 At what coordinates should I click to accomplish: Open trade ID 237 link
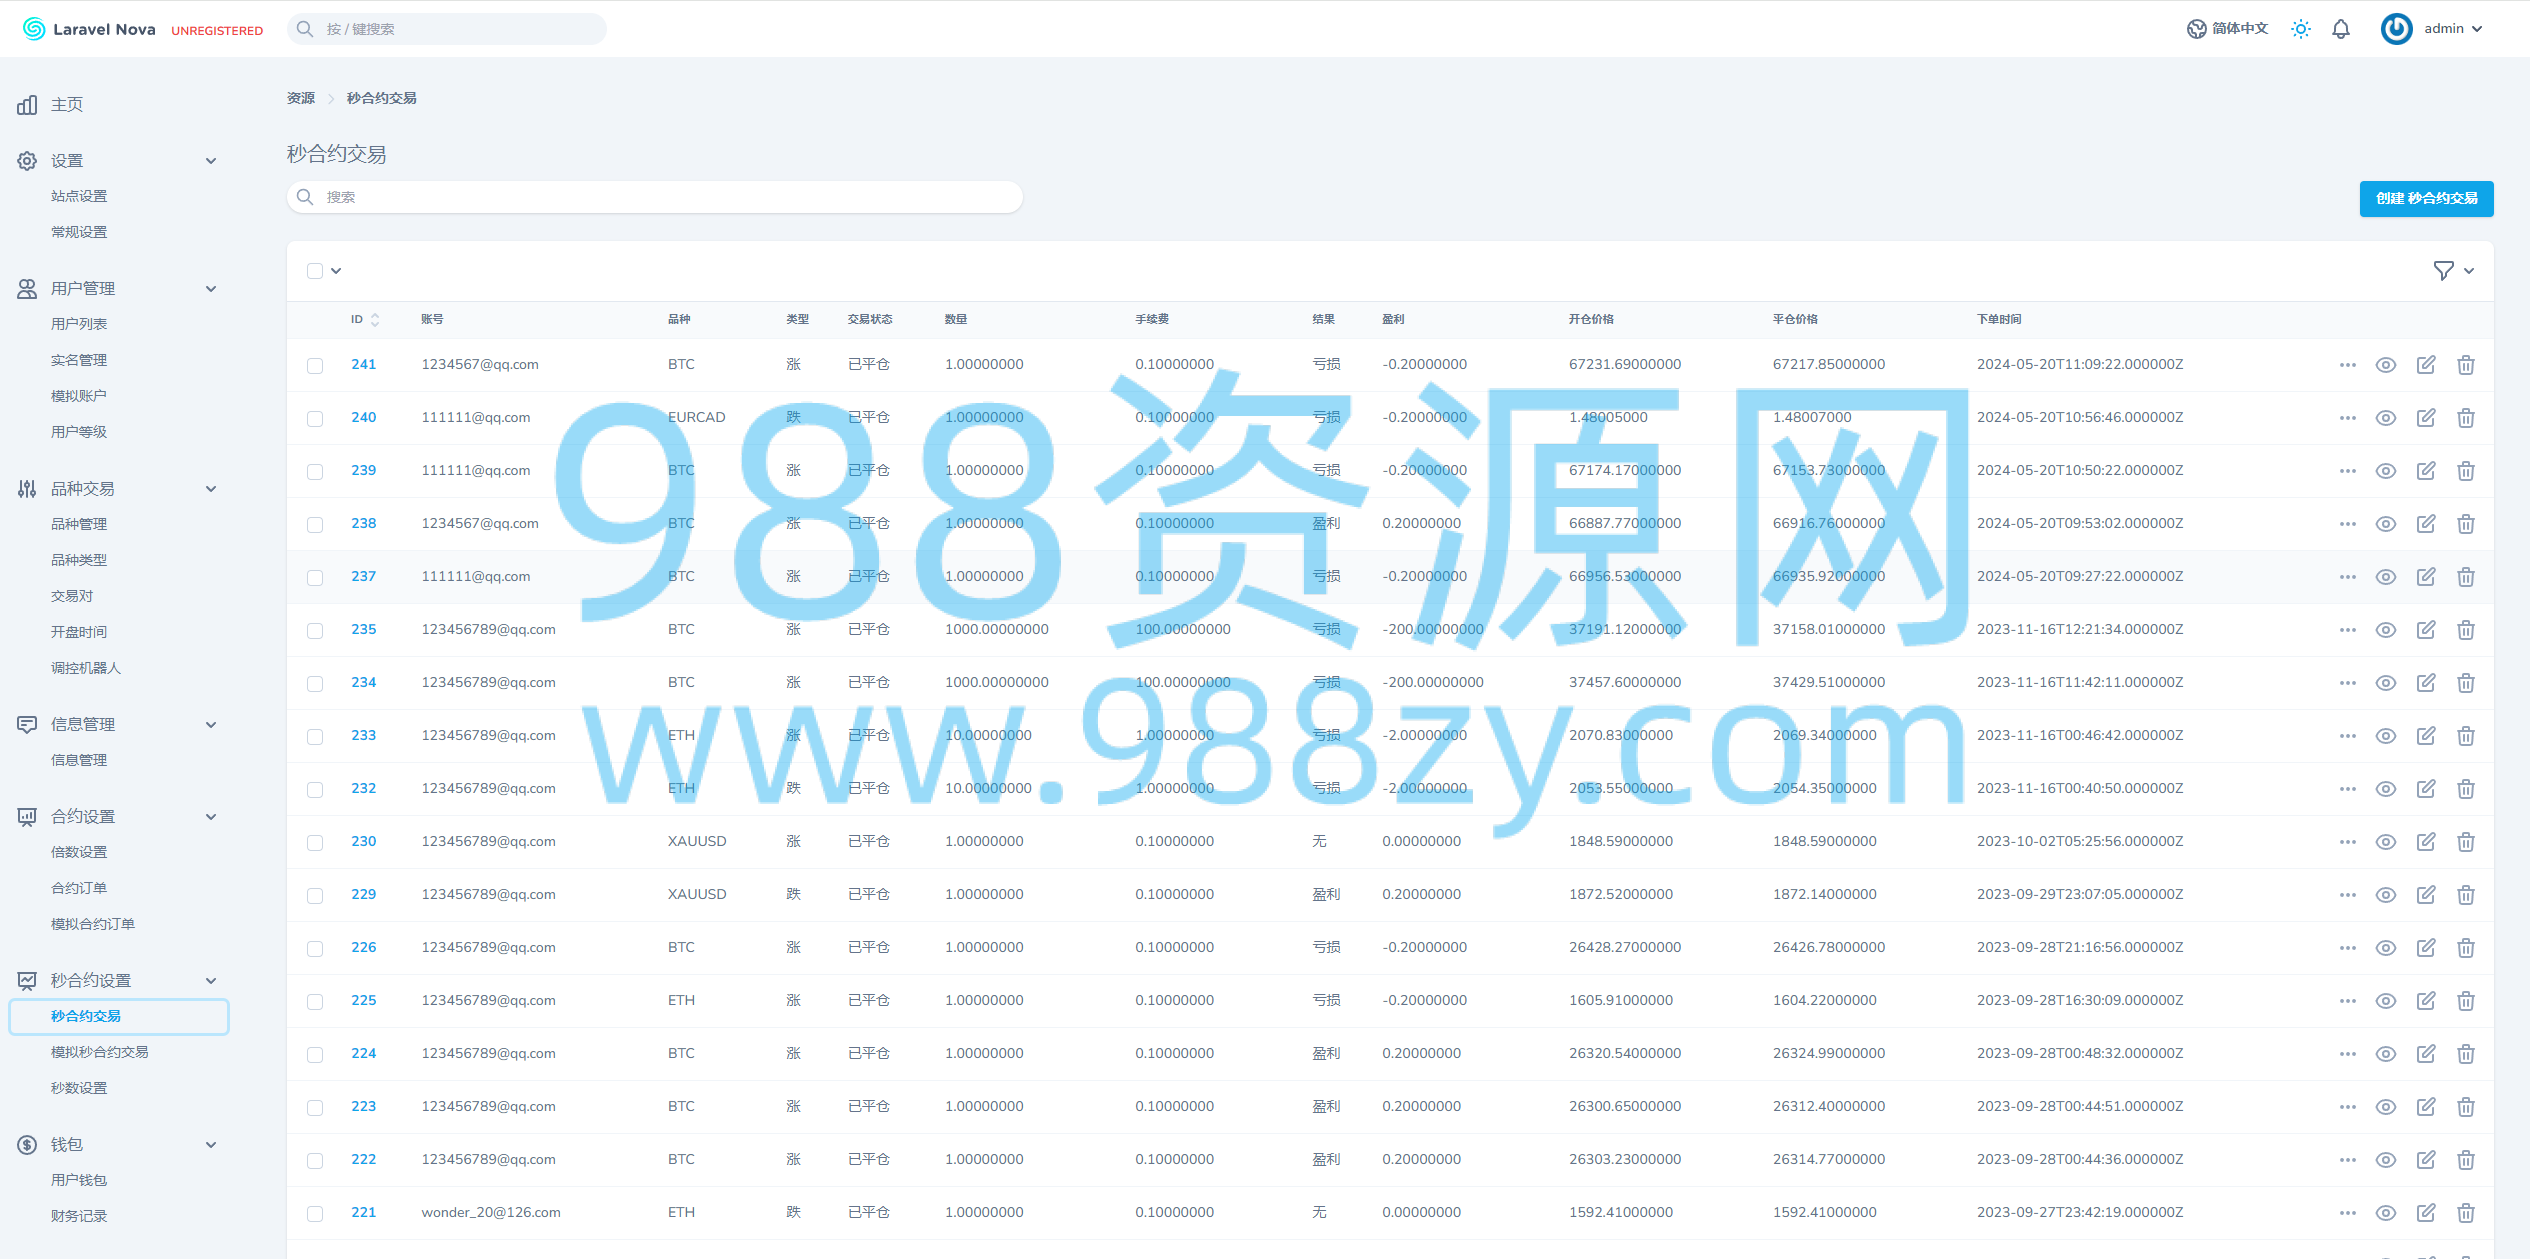click(x=363, y=576)
